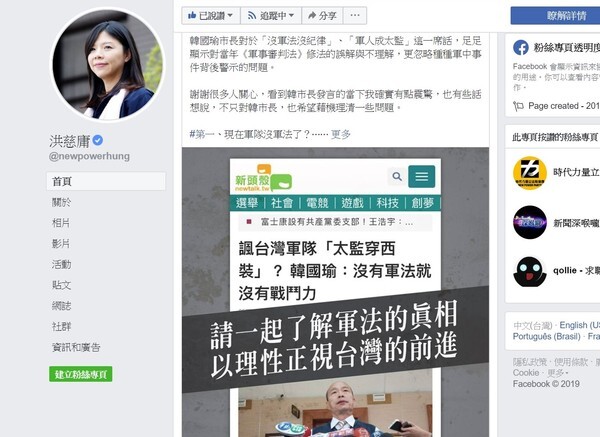This screenshot has width=600, height=437.
Task: Click the Português (Brasil) language link
Action: pyautogui.click(x=546, y=336)
